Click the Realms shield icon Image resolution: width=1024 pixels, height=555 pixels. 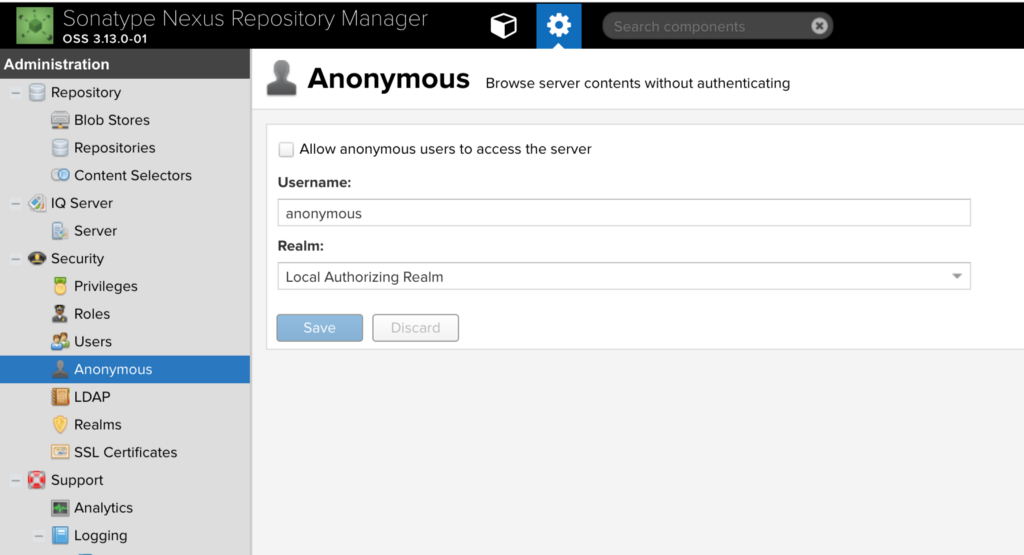[x=60, y=424]
